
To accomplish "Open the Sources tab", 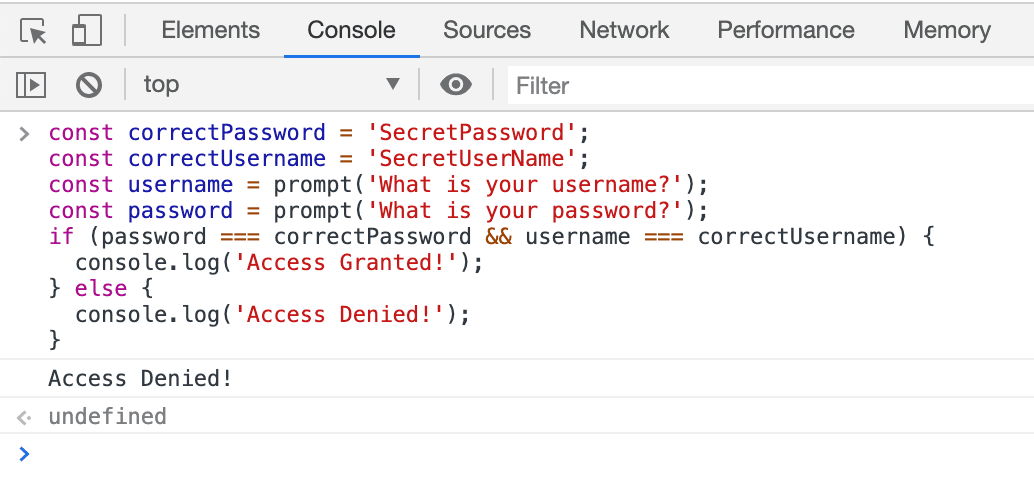I will click(x=487, y=30).
